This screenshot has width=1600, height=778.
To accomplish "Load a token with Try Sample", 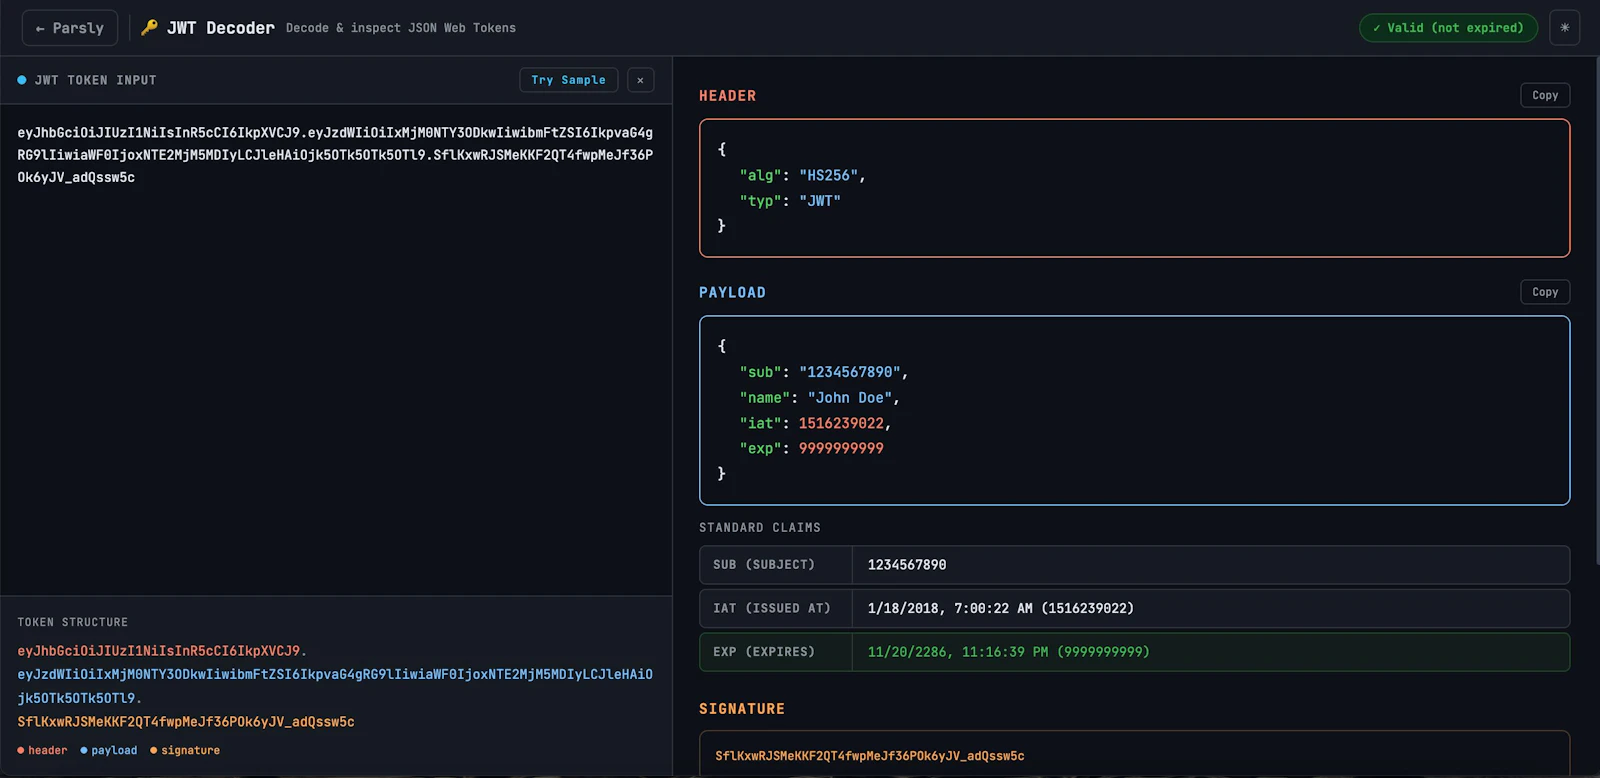I will pyautogui.click(x=568, y=80).
